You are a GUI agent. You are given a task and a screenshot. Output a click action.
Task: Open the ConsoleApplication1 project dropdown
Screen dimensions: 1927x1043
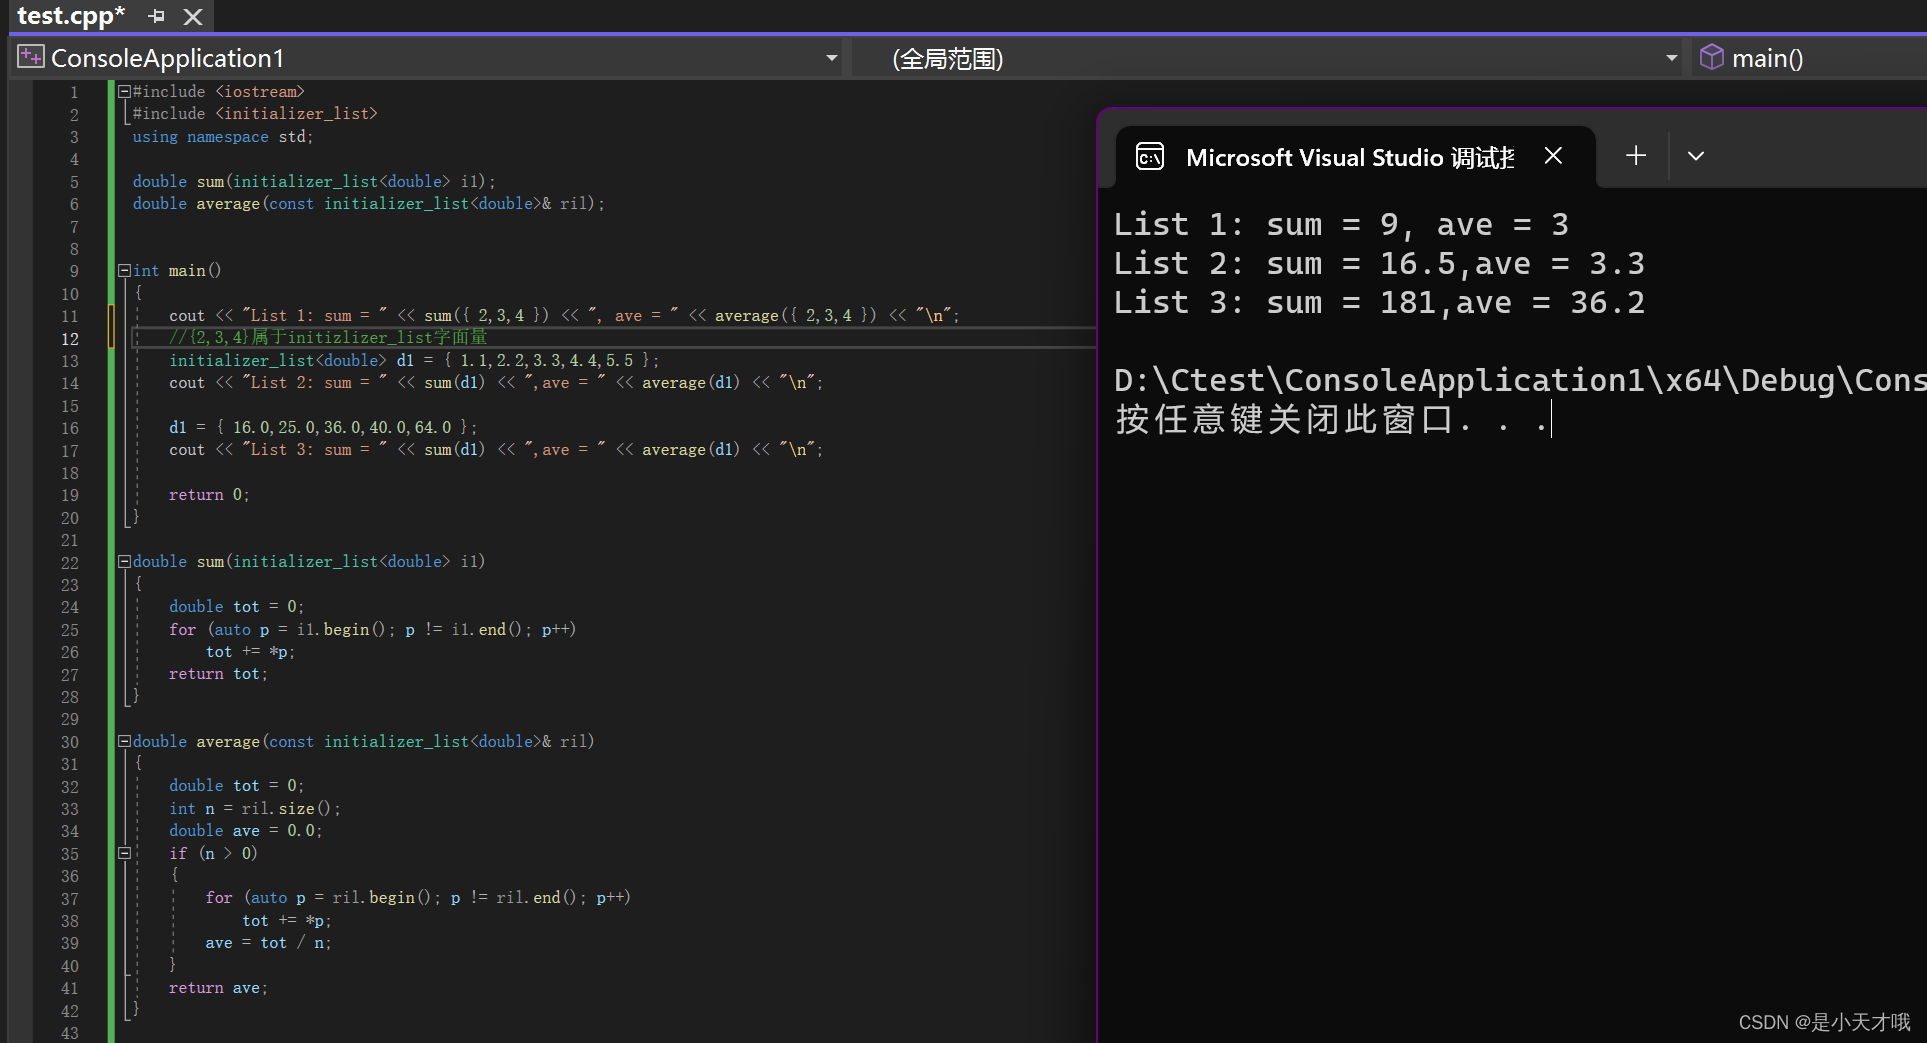(831, 58)
